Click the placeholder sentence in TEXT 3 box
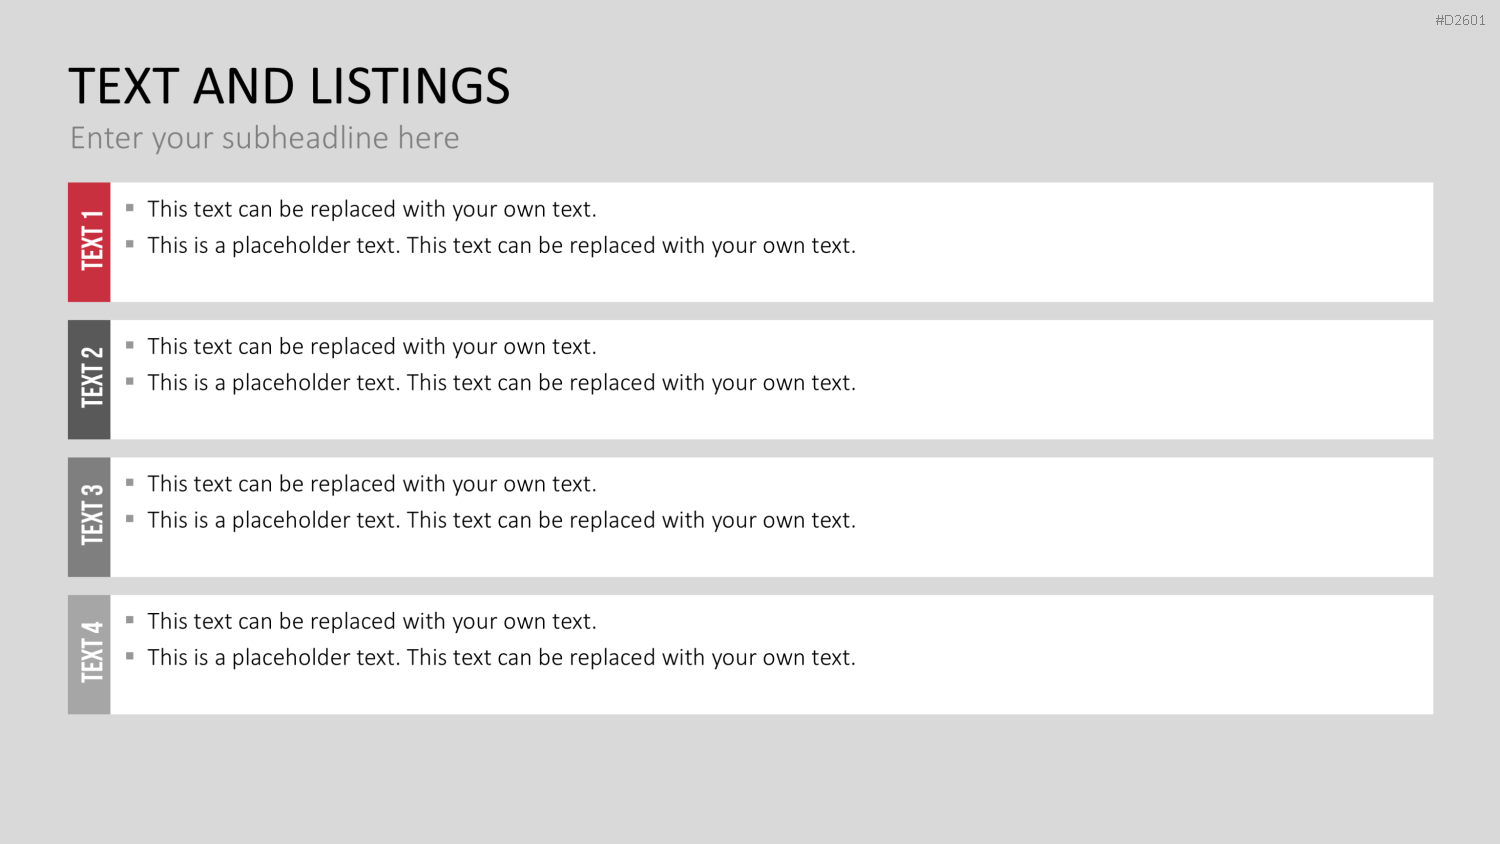 click(502, 520)
